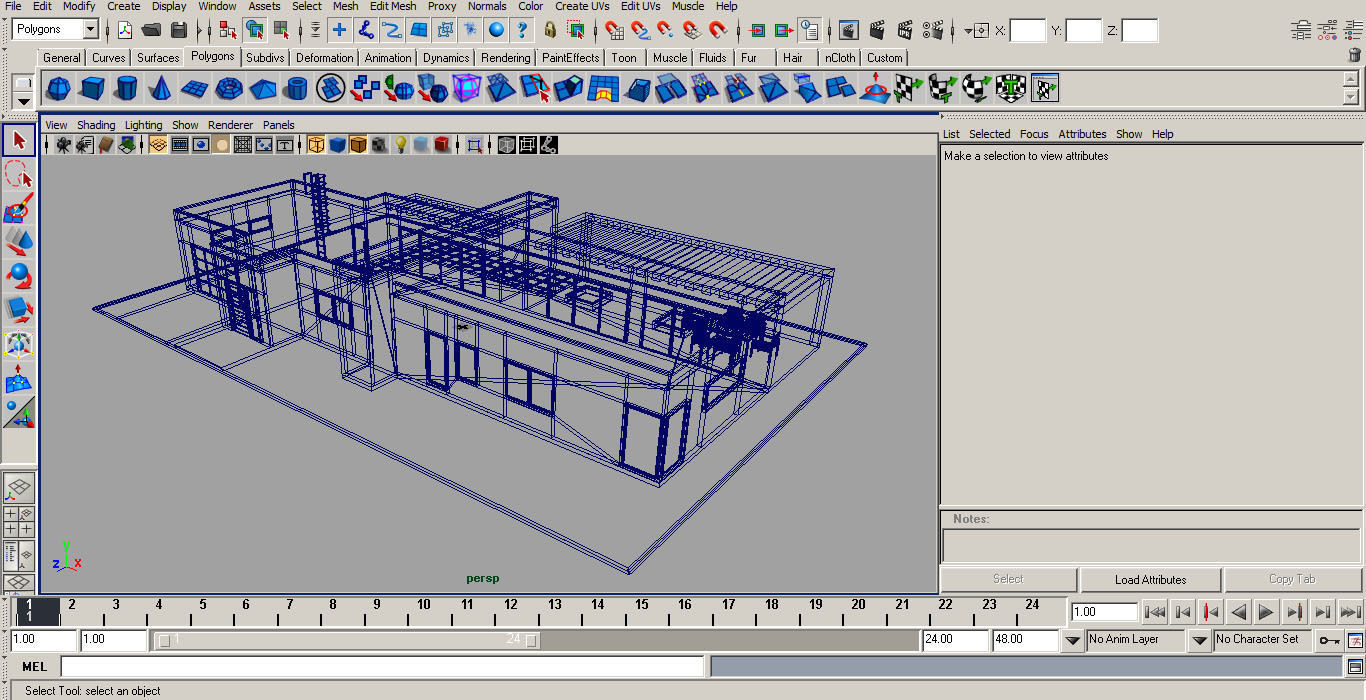
Task: Toggle Select by component type mode
Action: coord(282,29)
